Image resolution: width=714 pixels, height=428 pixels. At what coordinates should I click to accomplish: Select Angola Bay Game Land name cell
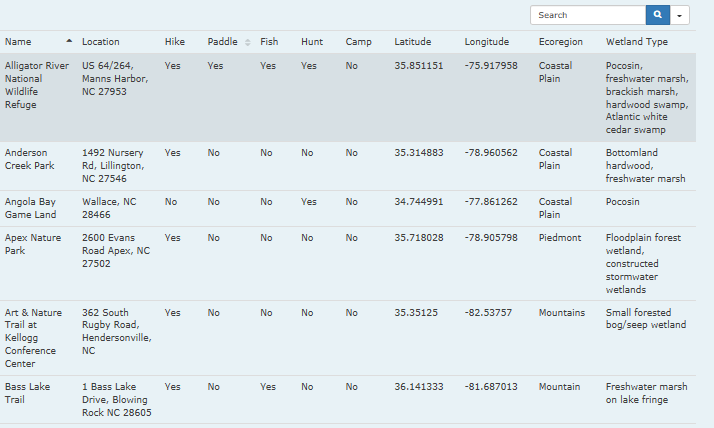click(x=31, y=208)
